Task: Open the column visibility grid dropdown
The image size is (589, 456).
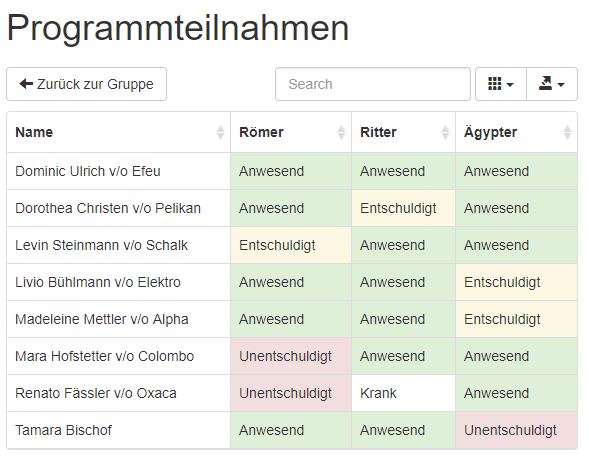Action: coord(501,84)
